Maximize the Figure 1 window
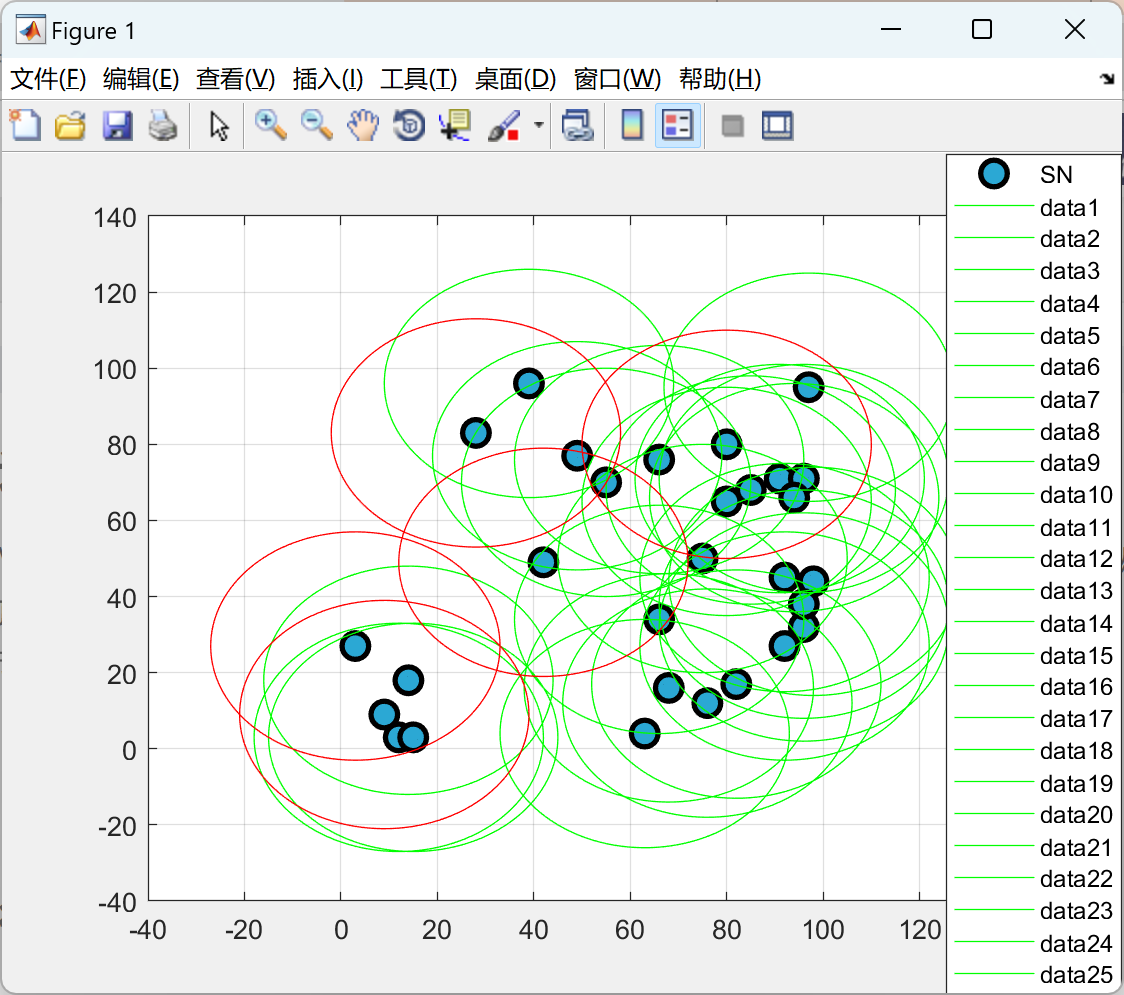This screenshot has height=995, width=1124. (981, 29)
